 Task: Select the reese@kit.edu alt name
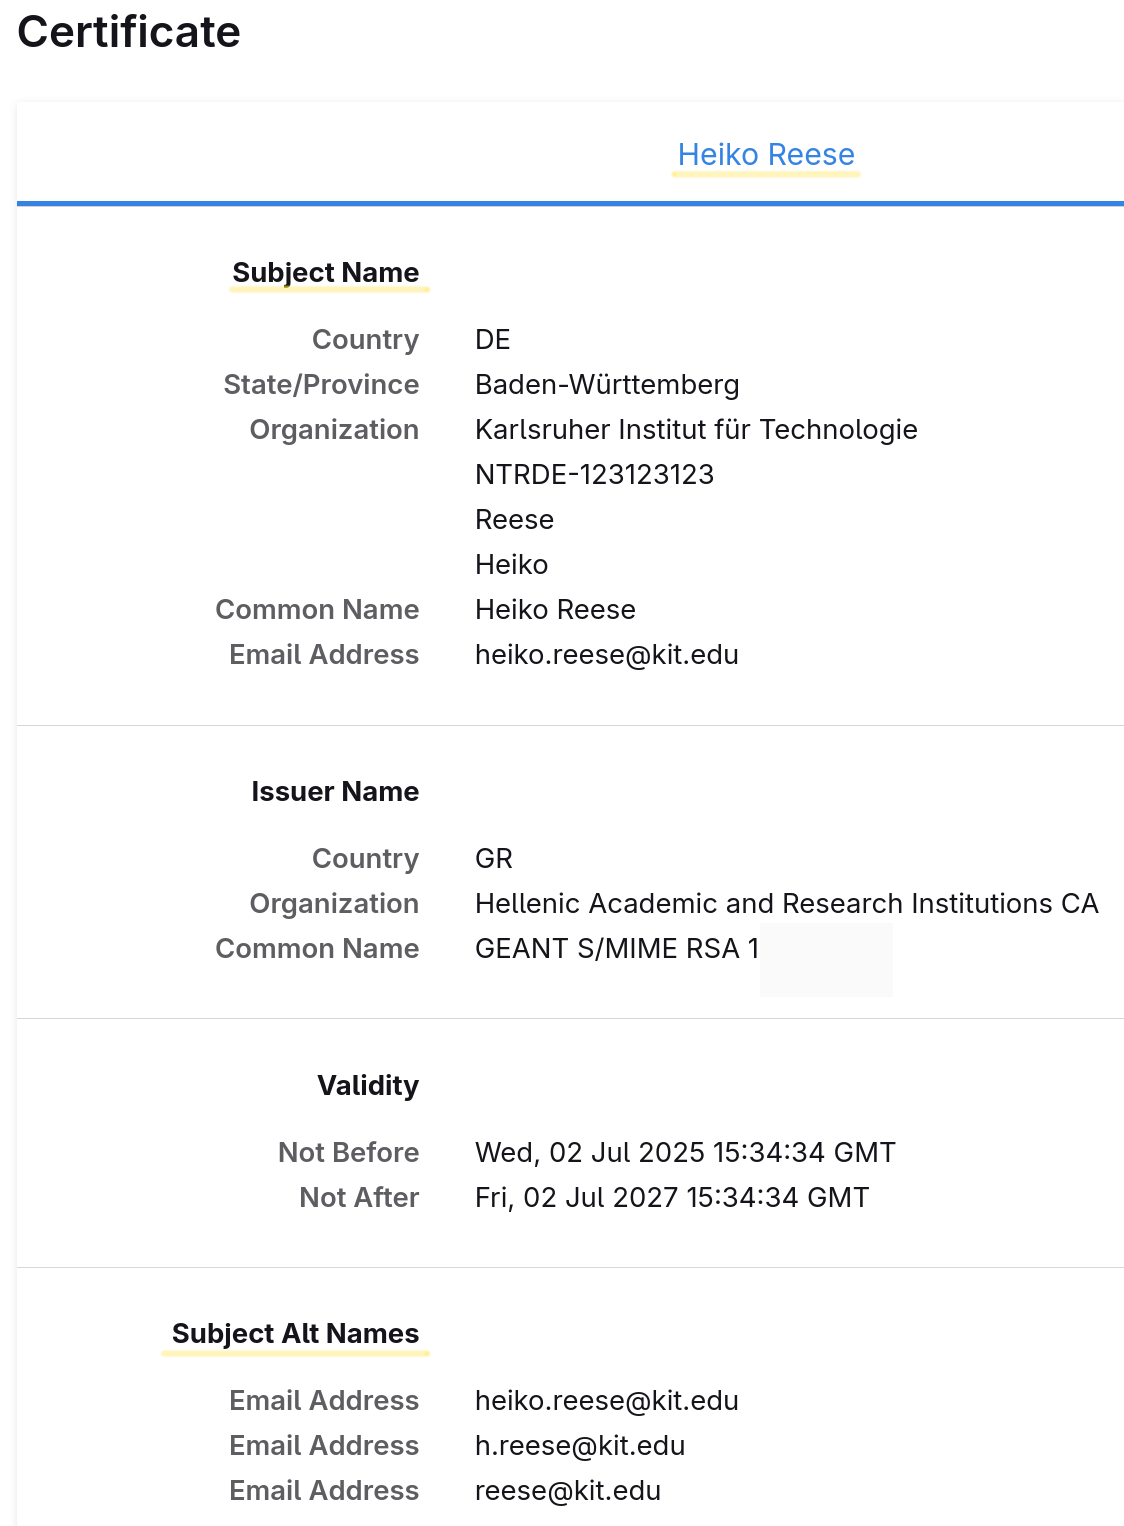click(x=568, y=1491)
